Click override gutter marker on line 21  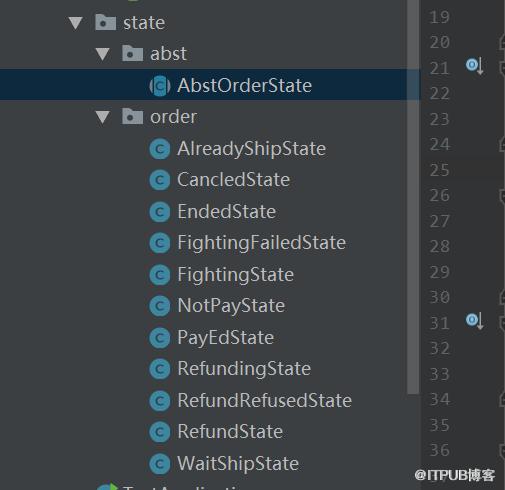point(475,66)
